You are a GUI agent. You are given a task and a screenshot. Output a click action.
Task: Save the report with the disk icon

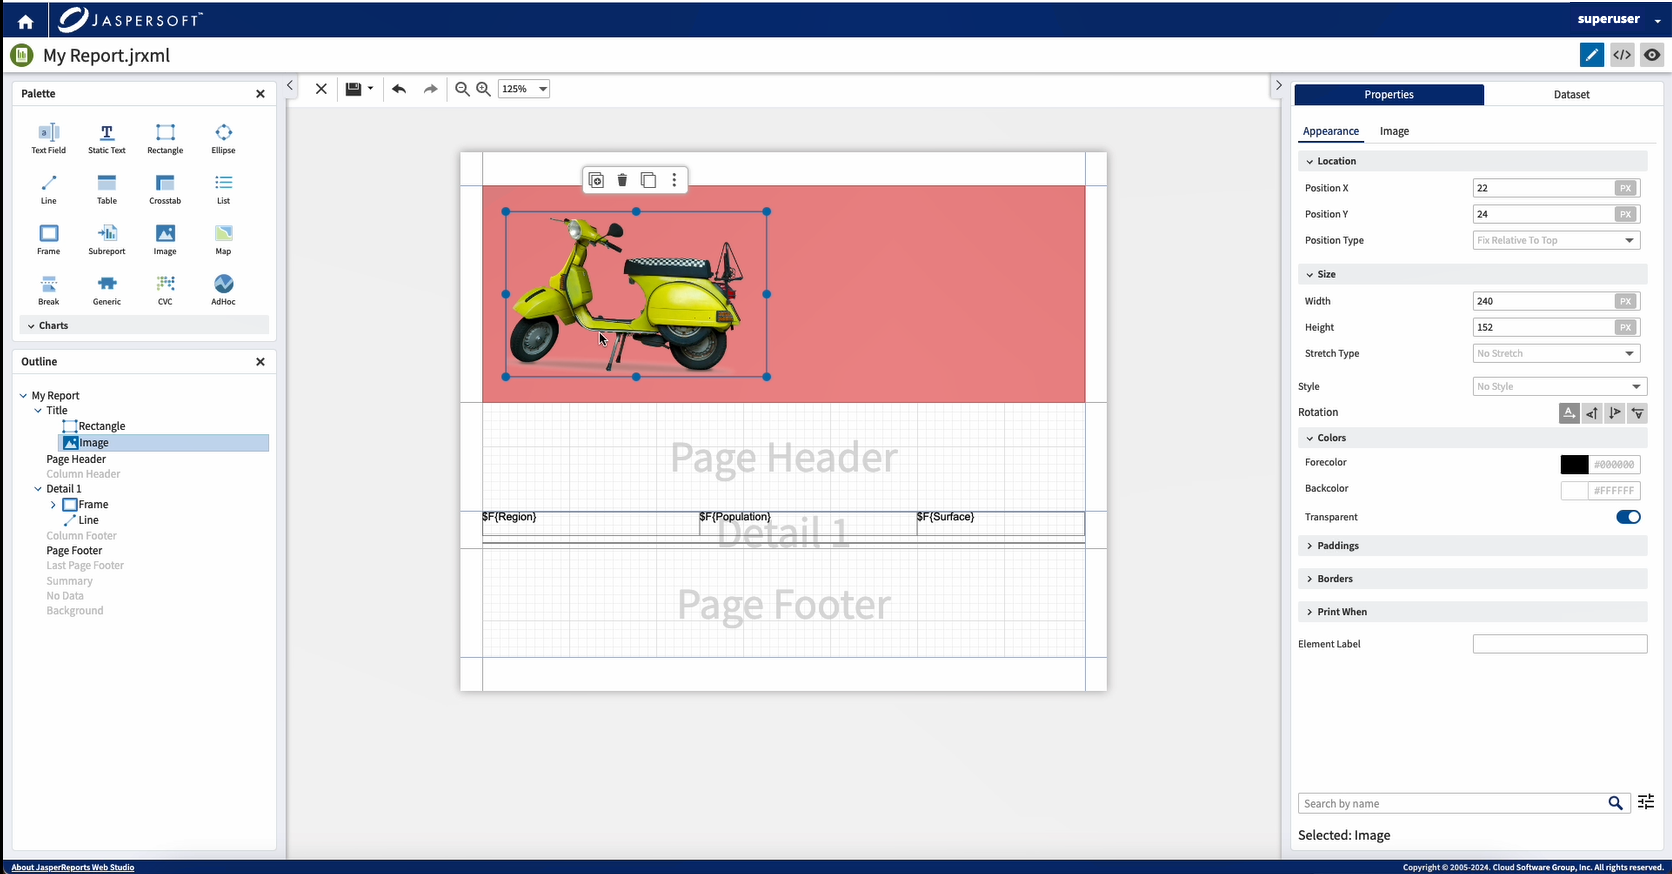coord(353,89)
